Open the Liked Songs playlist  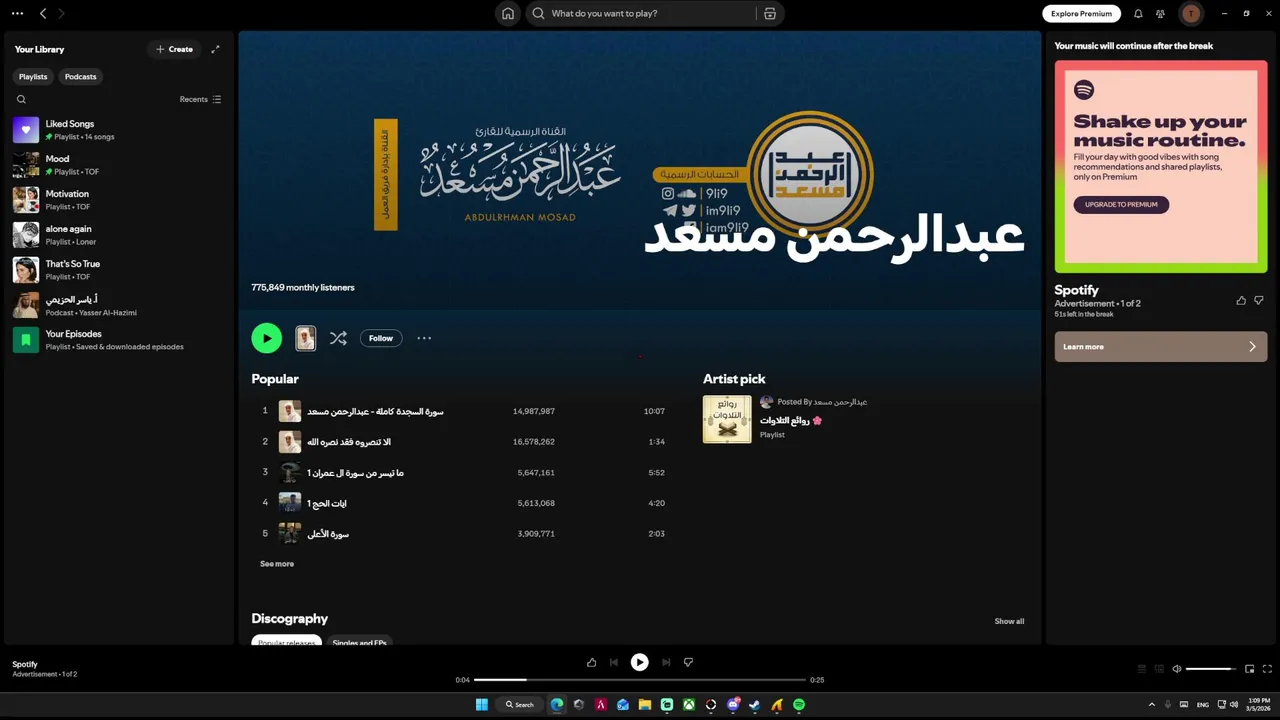[118, 130]
